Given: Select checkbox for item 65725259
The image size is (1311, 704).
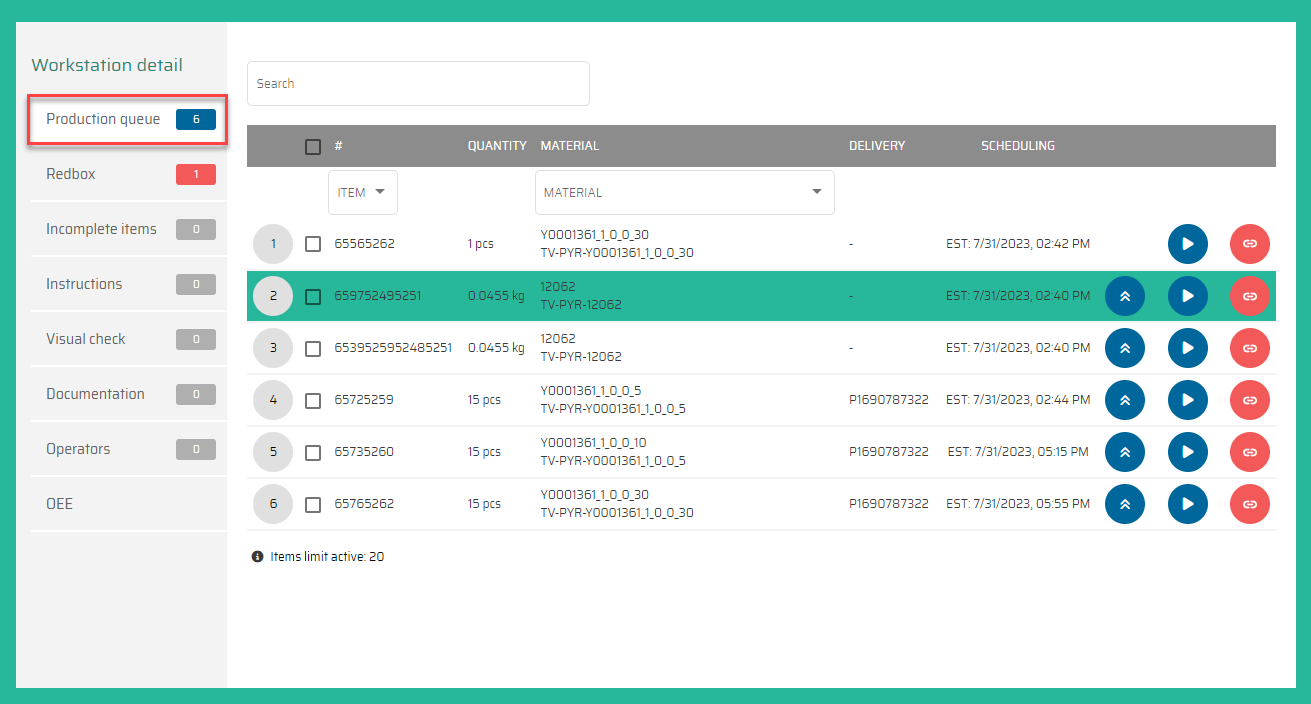Looking at the screenshot, I should point(313,400).
